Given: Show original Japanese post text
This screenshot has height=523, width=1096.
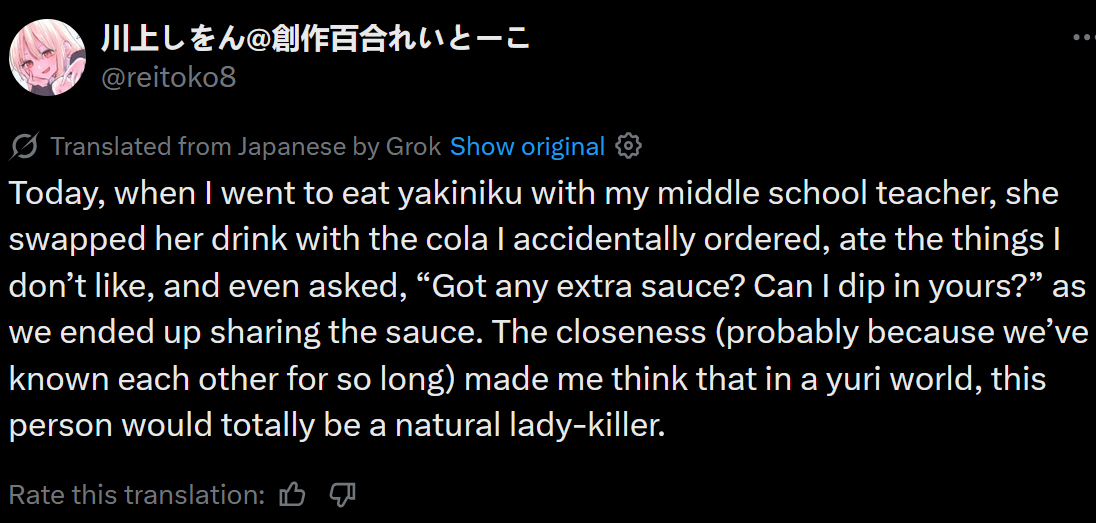Looking at the screenshot, I should 527,147.
